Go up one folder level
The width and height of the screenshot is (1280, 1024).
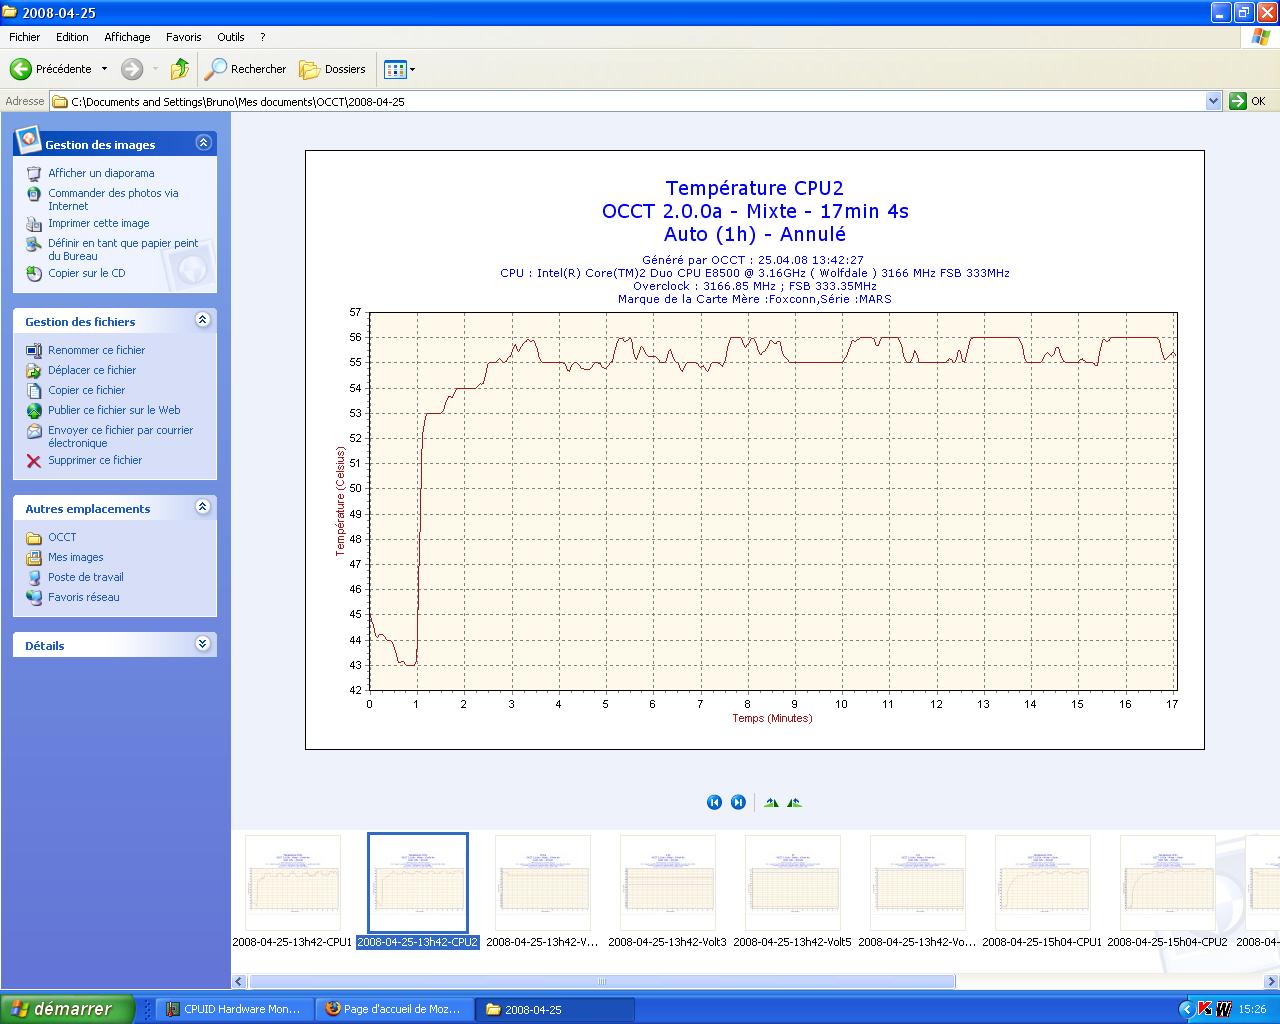tap(180, 69)
